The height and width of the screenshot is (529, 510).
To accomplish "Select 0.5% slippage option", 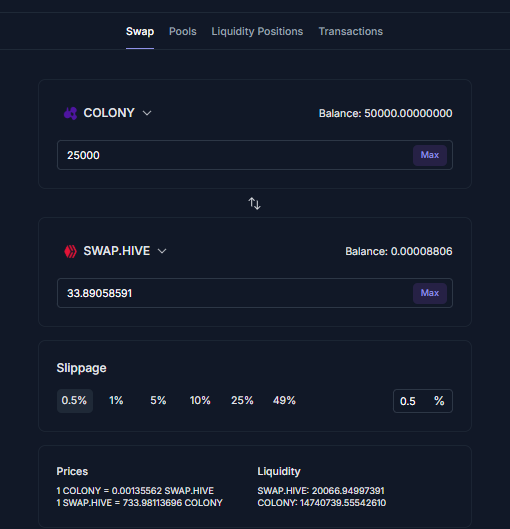I will tap(75, 401).
